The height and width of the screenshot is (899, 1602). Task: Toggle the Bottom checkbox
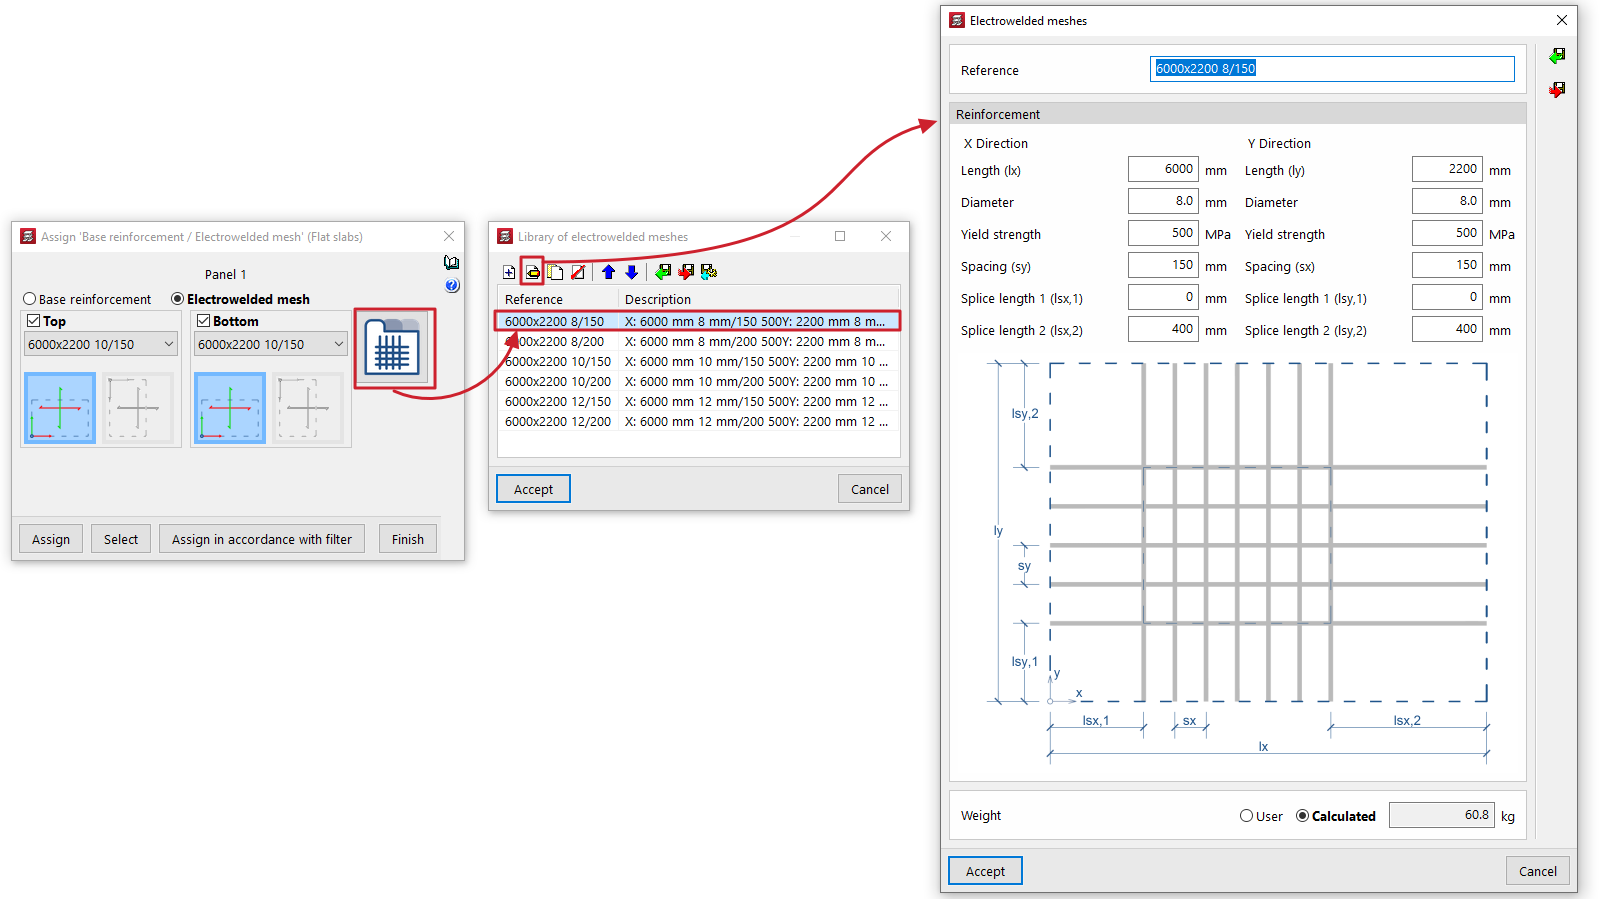pos(204,321)
